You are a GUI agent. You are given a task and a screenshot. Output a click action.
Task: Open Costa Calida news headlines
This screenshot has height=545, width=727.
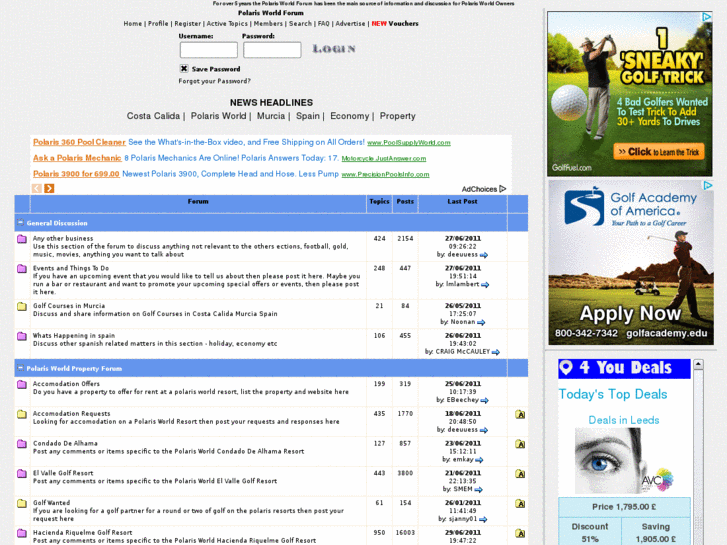tap(153, 116)
